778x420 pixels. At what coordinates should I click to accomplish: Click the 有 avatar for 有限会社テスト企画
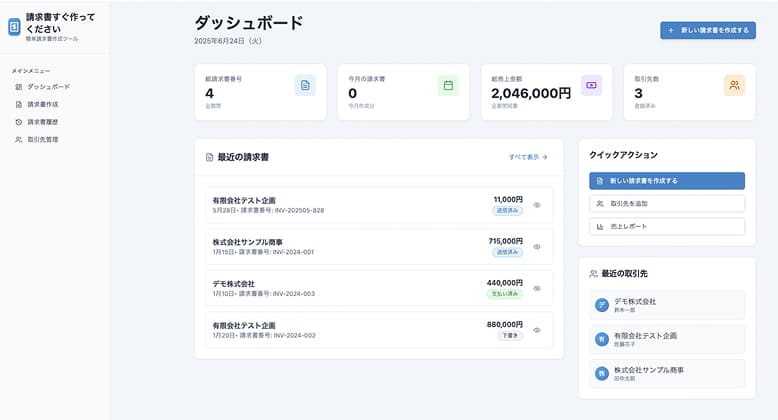click(x=602, y=339)
